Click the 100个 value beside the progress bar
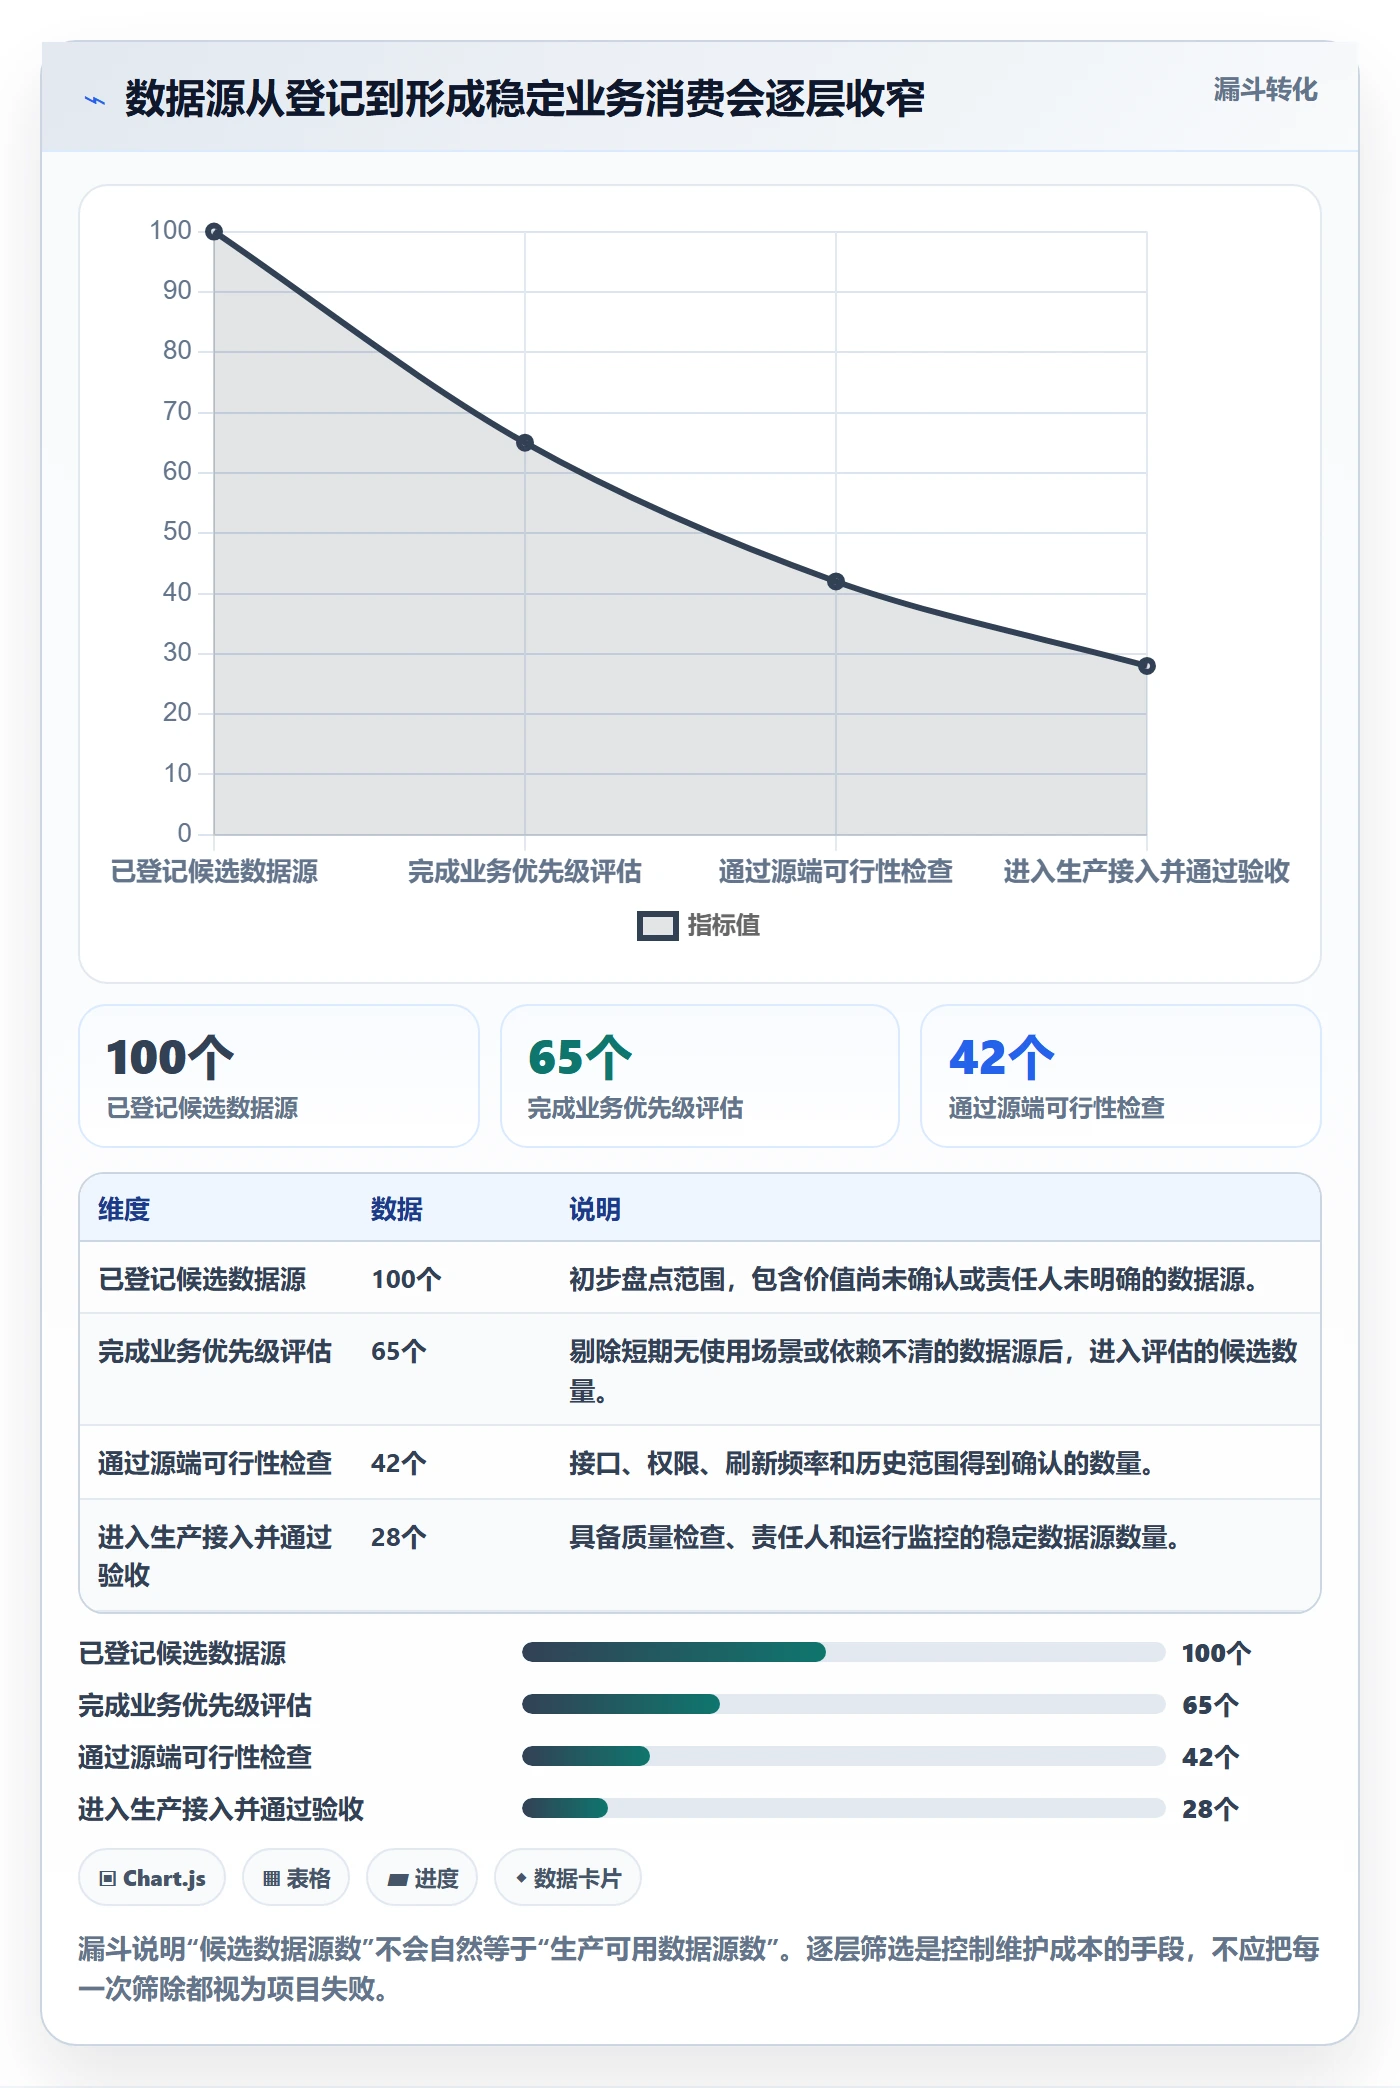 (1216, 1653)
